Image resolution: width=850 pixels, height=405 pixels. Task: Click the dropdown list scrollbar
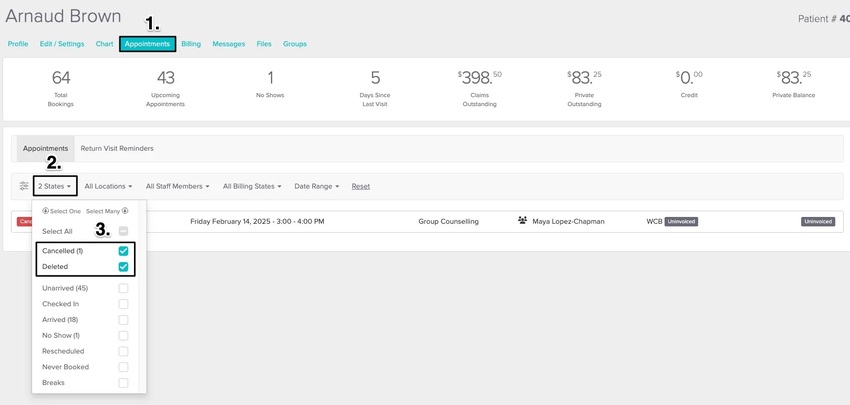click(x=143, y=296)
